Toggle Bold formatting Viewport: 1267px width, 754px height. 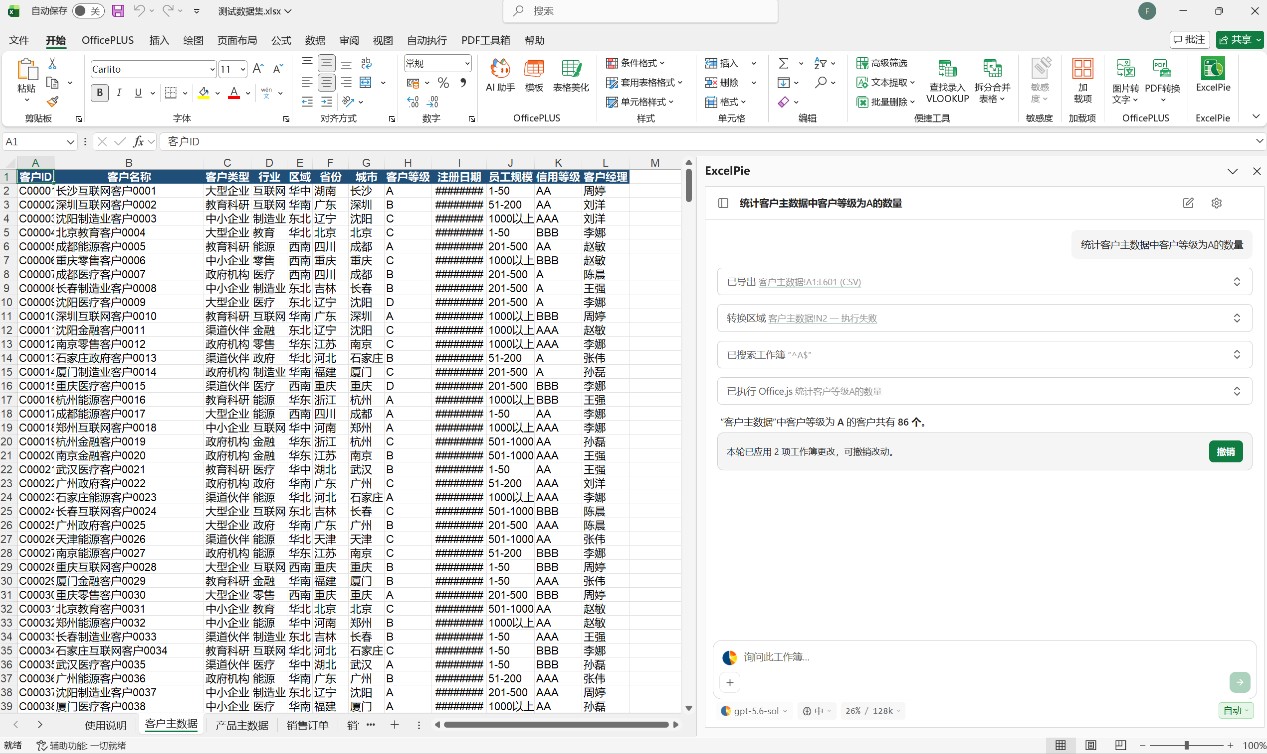pyautogui.click(x=99, y=93)
